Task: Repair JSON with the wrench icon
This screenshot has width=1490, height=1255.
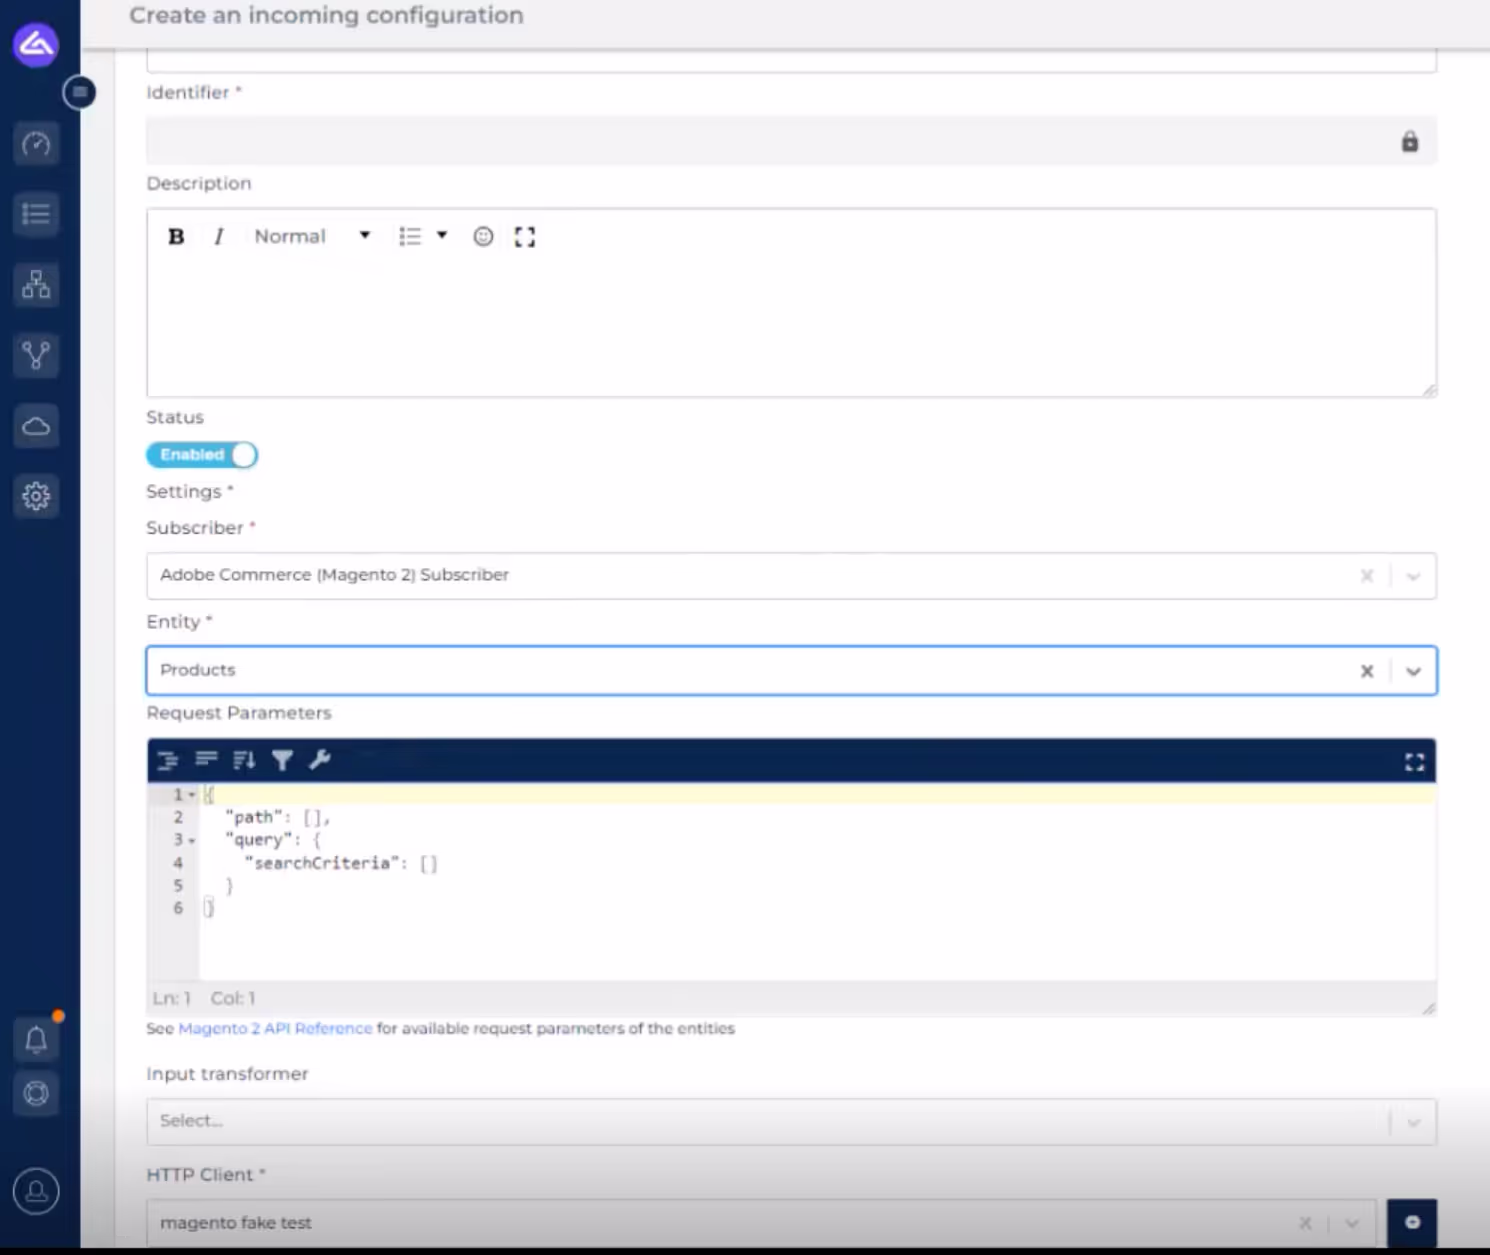Action: coord(320,760)
